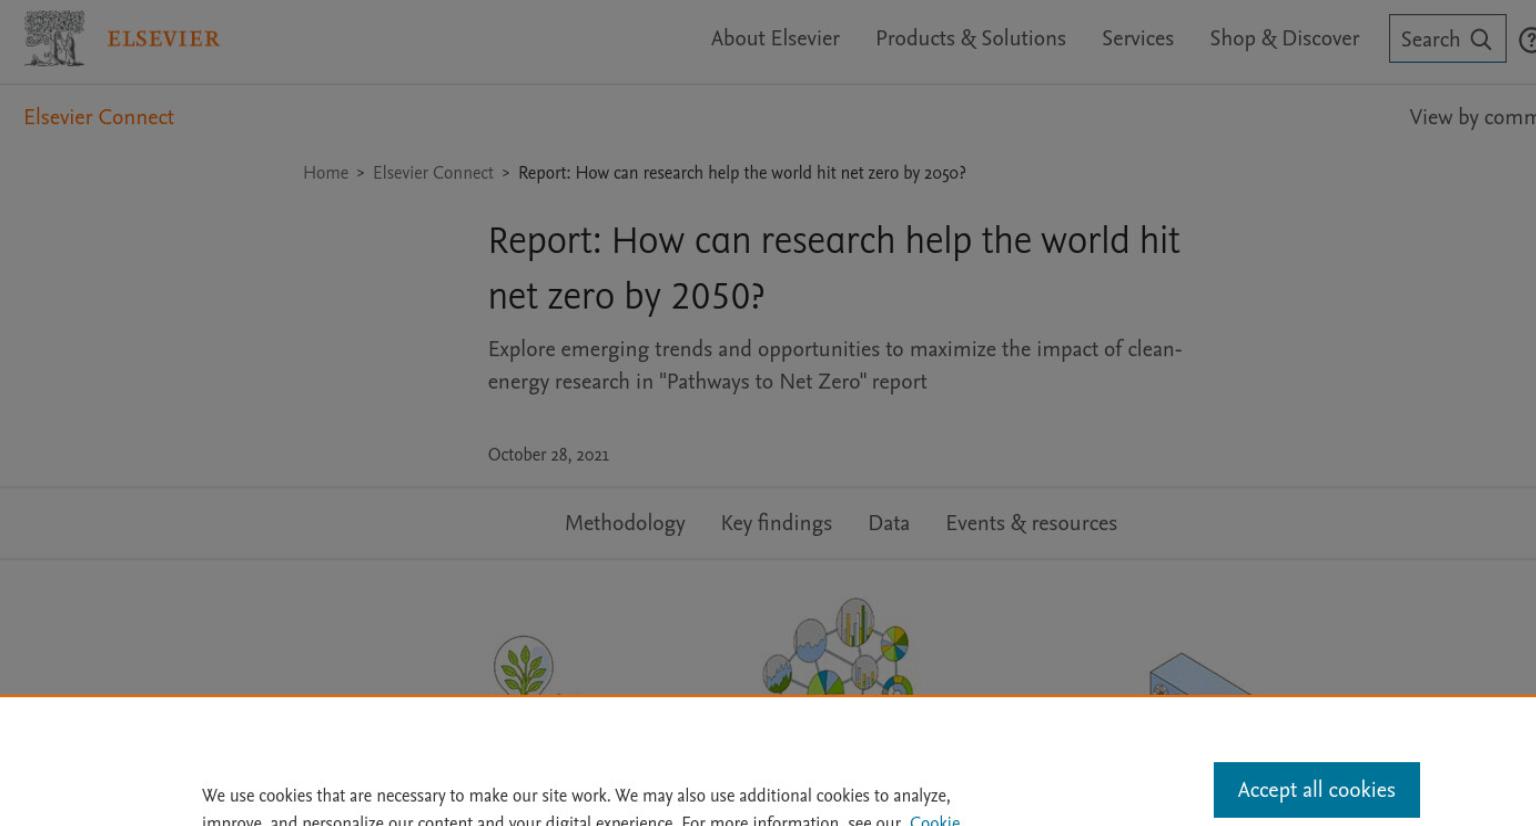The height and width of the screenshot is (826, 1536).
Task: Click the Home breadcrumb link
Action: coord(326,173)
